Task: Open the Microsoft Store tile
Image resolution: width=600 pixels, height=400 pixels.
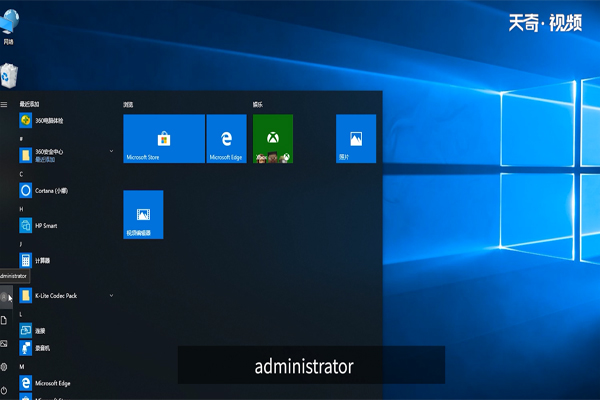Action: pyautogui.click(x=164, y=139)
